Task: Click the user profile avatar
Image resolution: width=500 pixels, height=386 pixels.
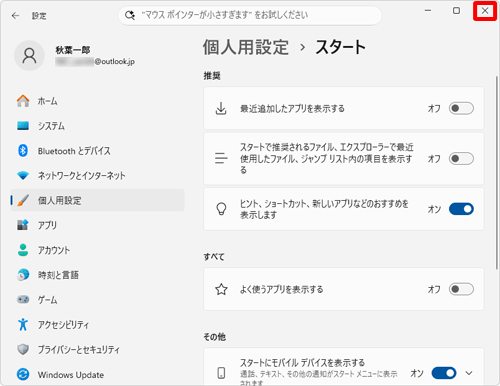Action: 29,56
